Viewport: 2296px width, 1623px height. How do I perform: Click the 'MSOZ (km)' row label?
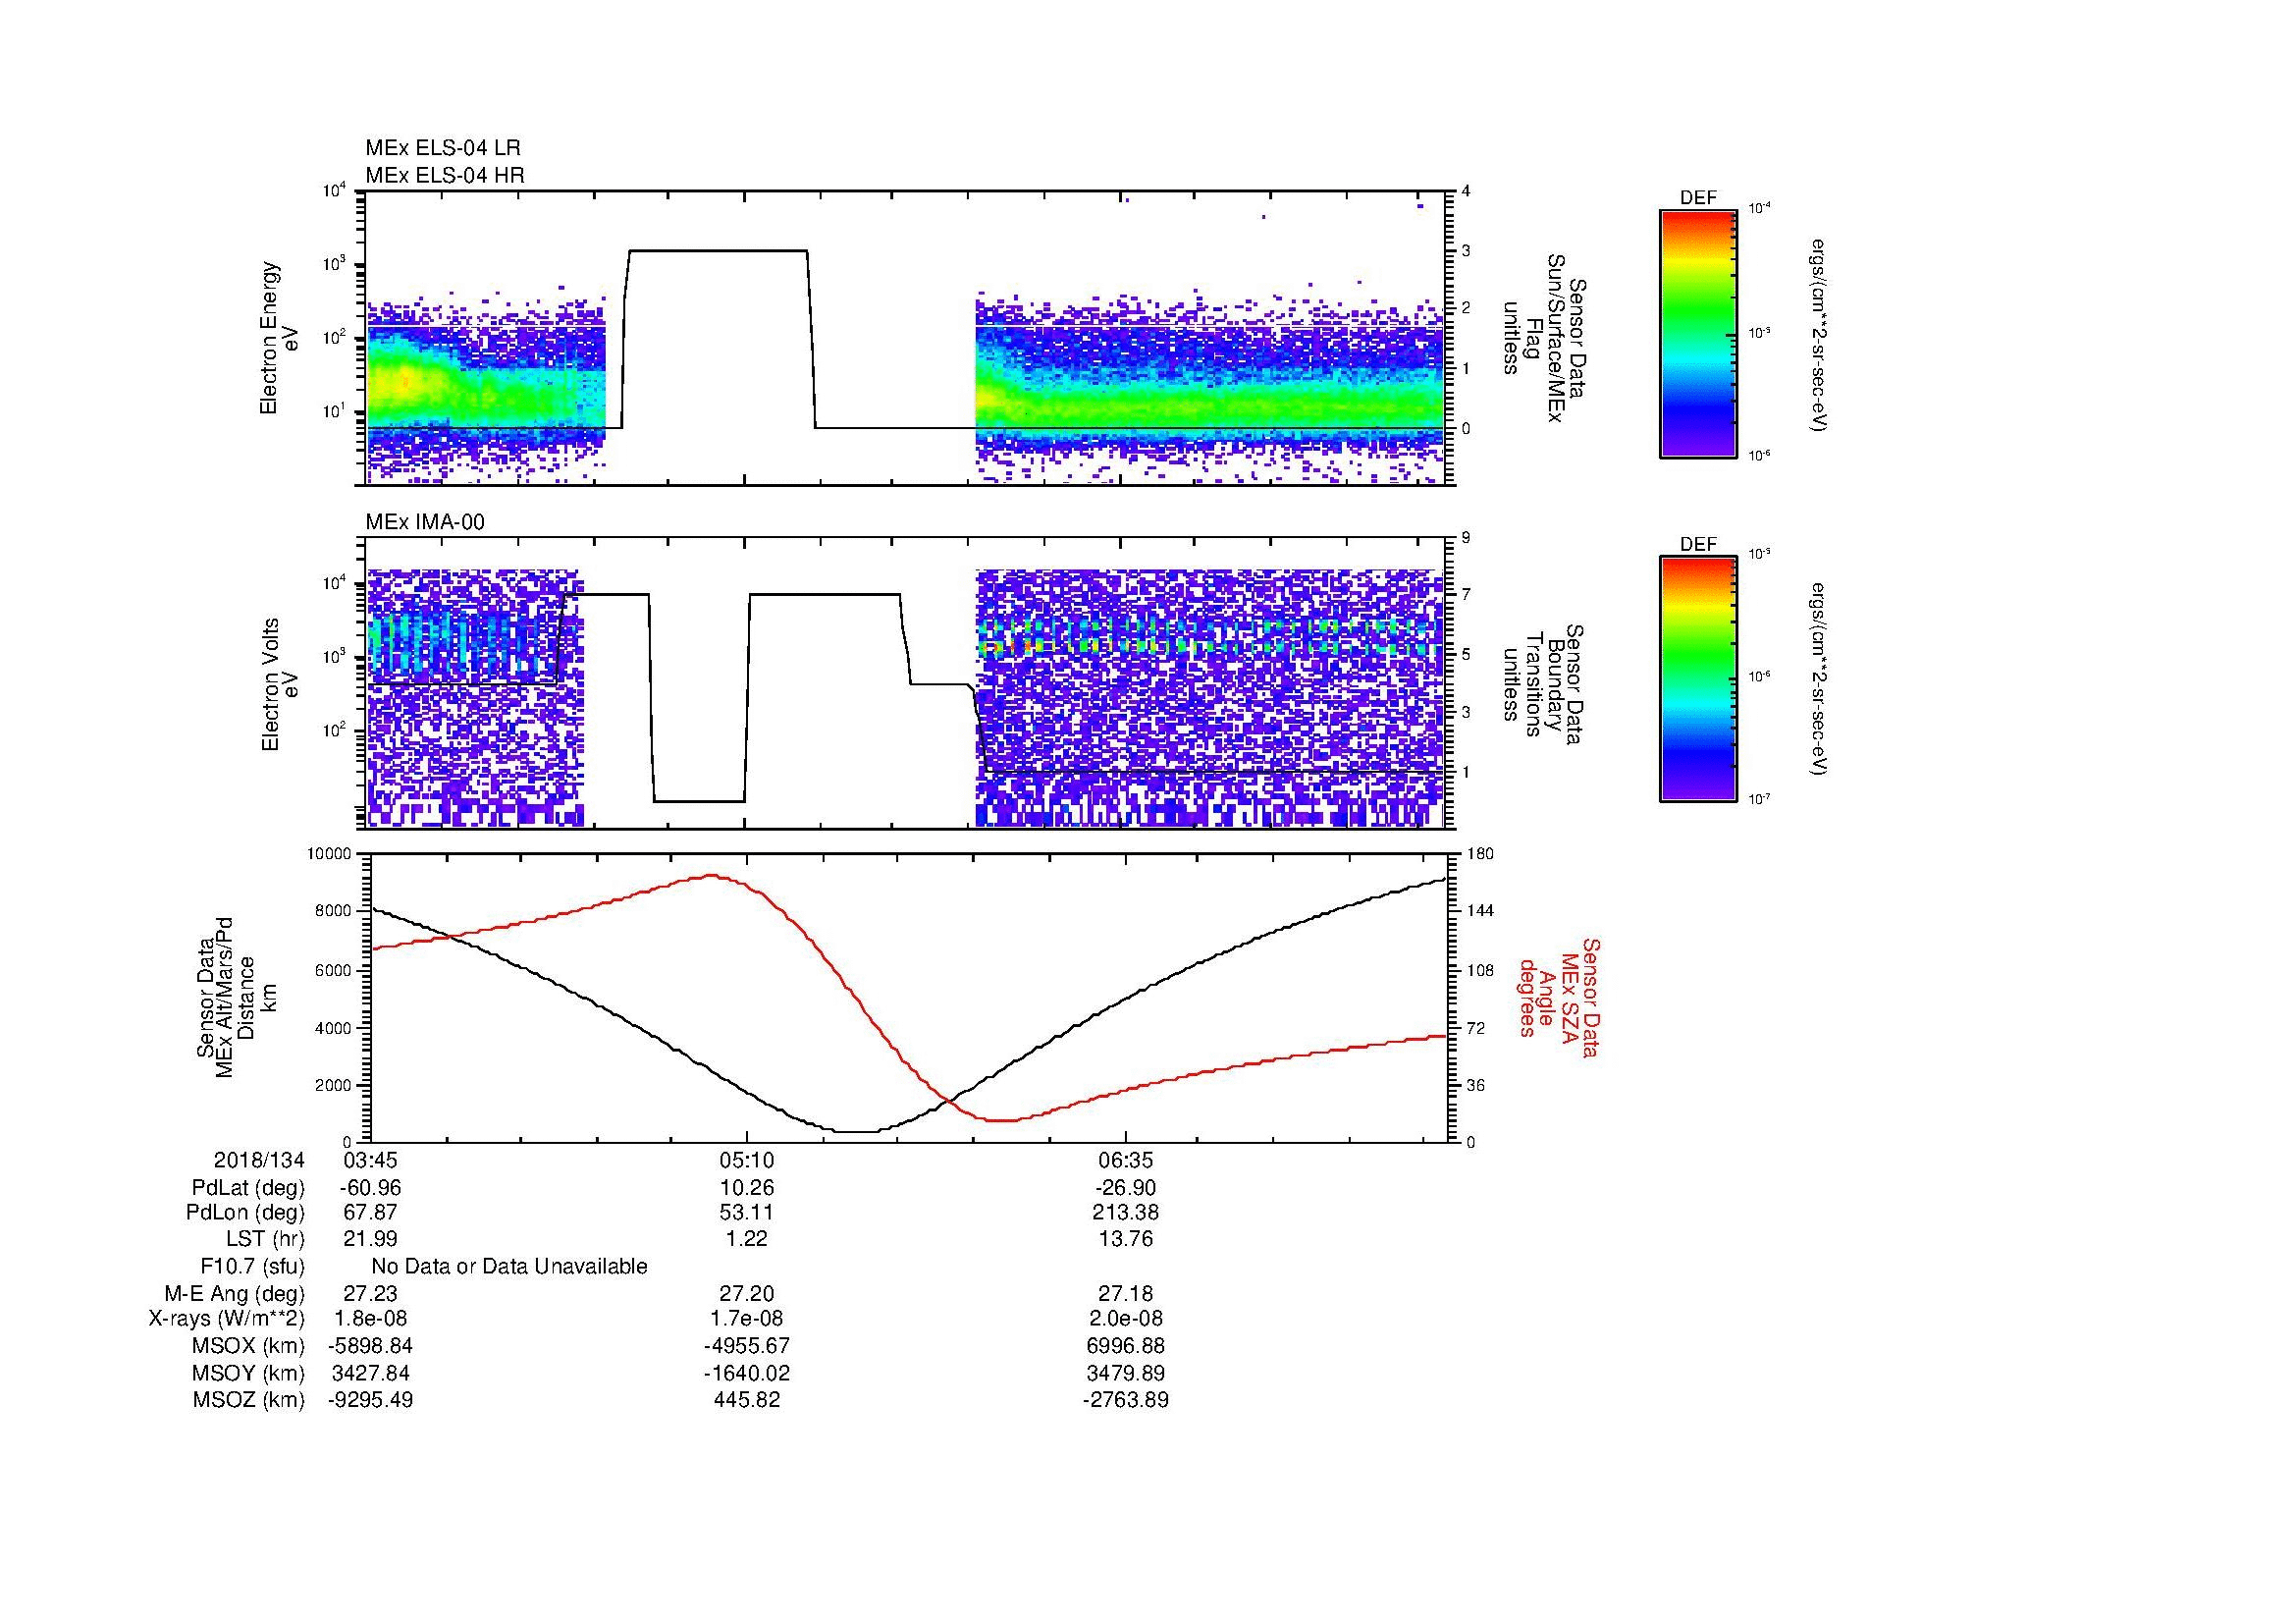(x=248, y=1400)
